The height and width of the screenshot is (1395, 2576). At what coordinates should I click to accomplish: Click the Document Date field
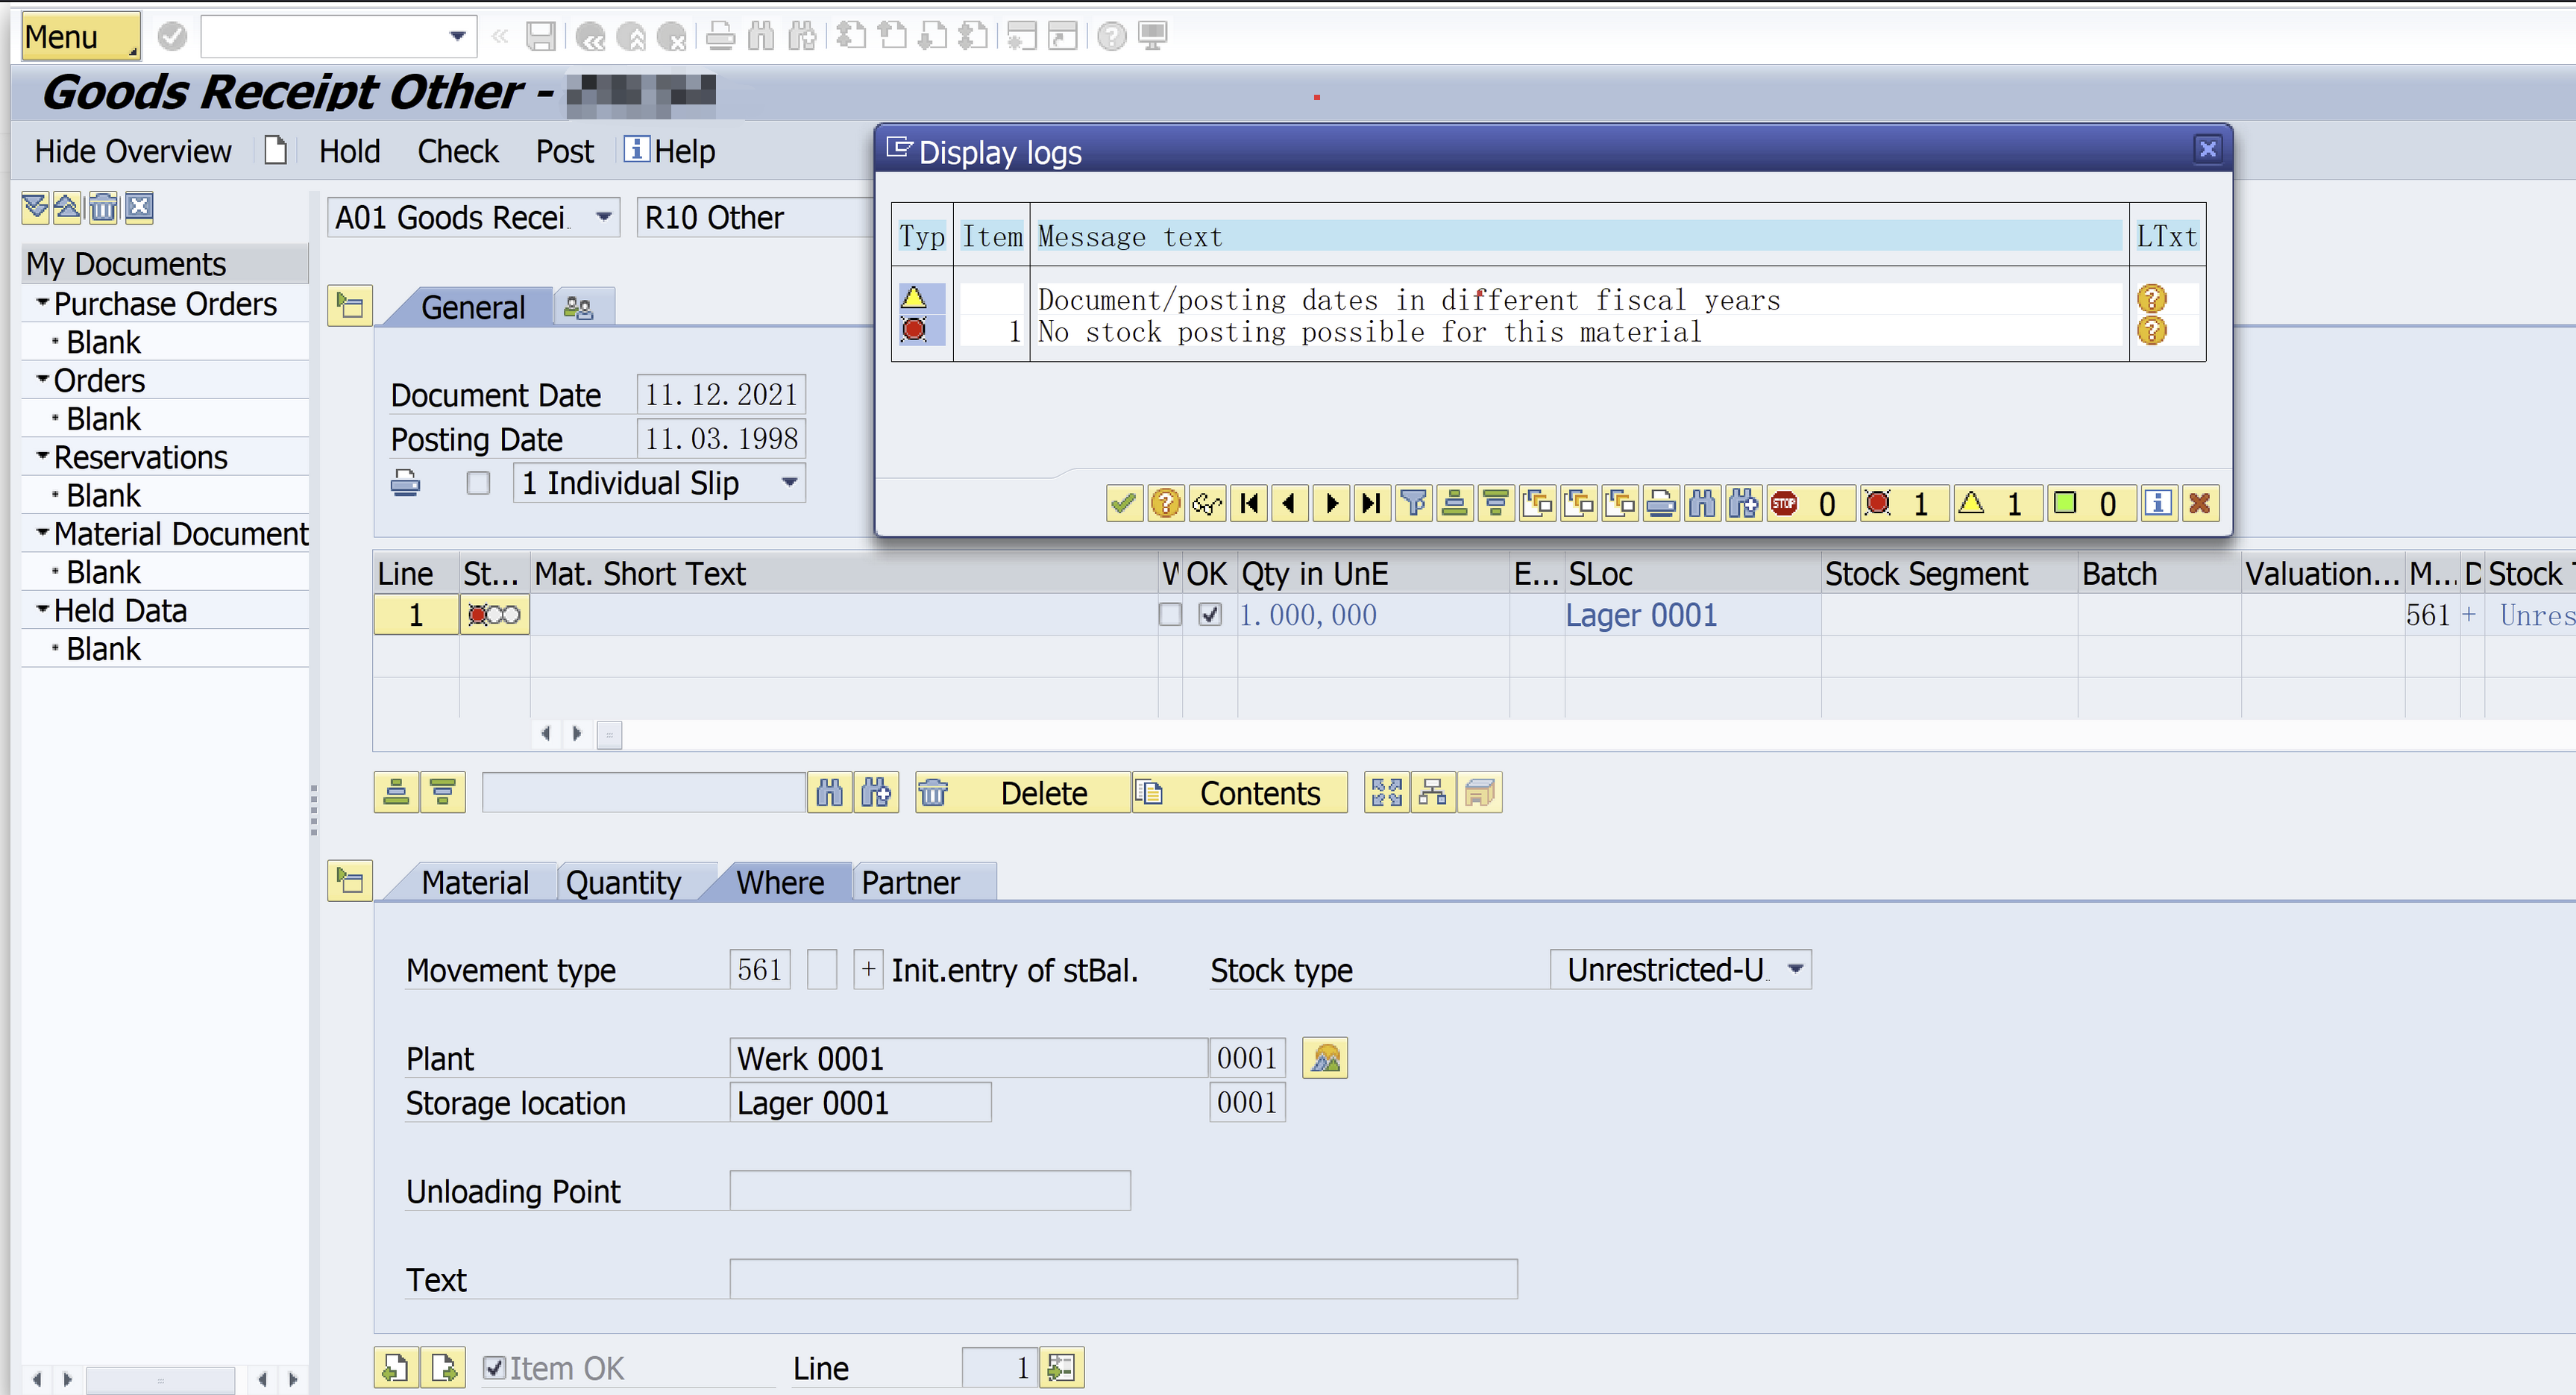tap(721, 394)
